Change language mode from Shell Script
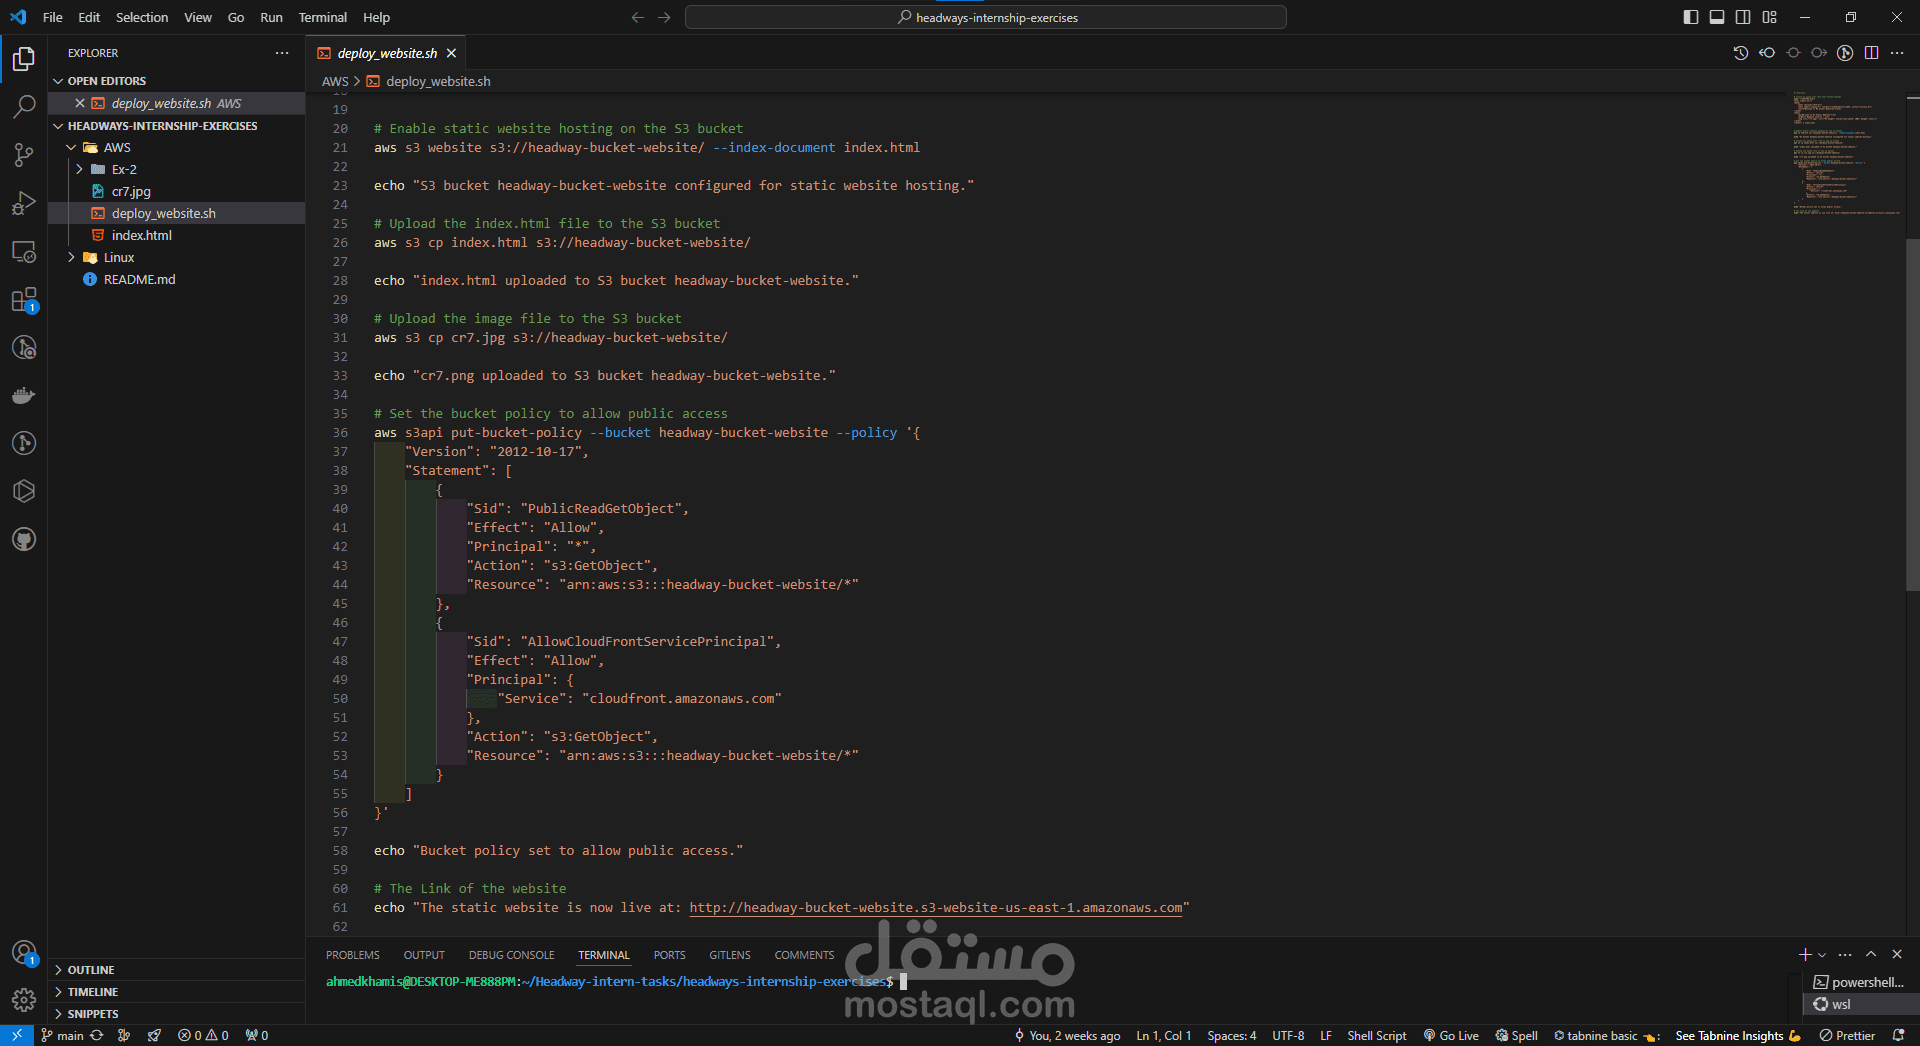Image resolution: width=1920 pixels, height=1046 pixels. pyautogui.click(x=1376, y=1035)
